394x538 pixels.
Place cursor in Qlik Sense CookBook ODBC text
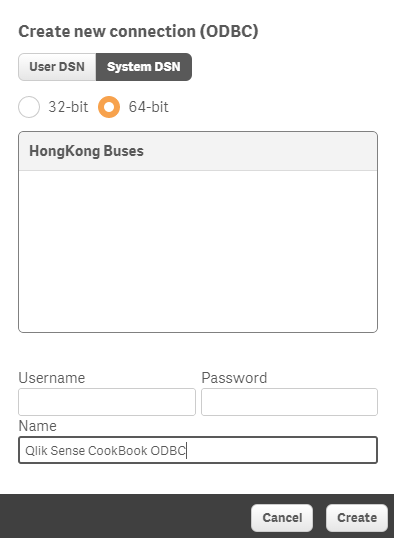click(105, 451)
